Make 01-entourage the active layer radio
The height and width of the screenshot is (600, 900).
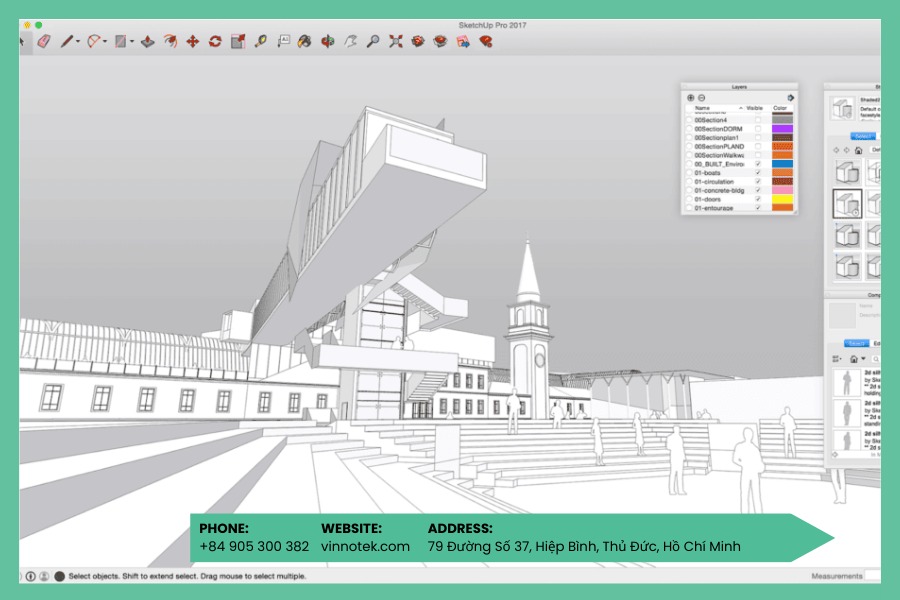click(x=689, y=208)
